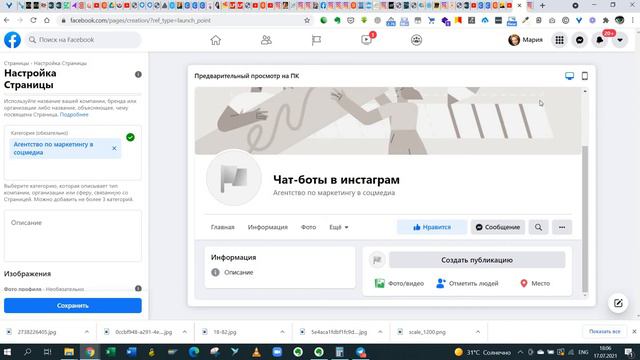
Task: Switch to desktop preview icon
Action: point(569,76)
